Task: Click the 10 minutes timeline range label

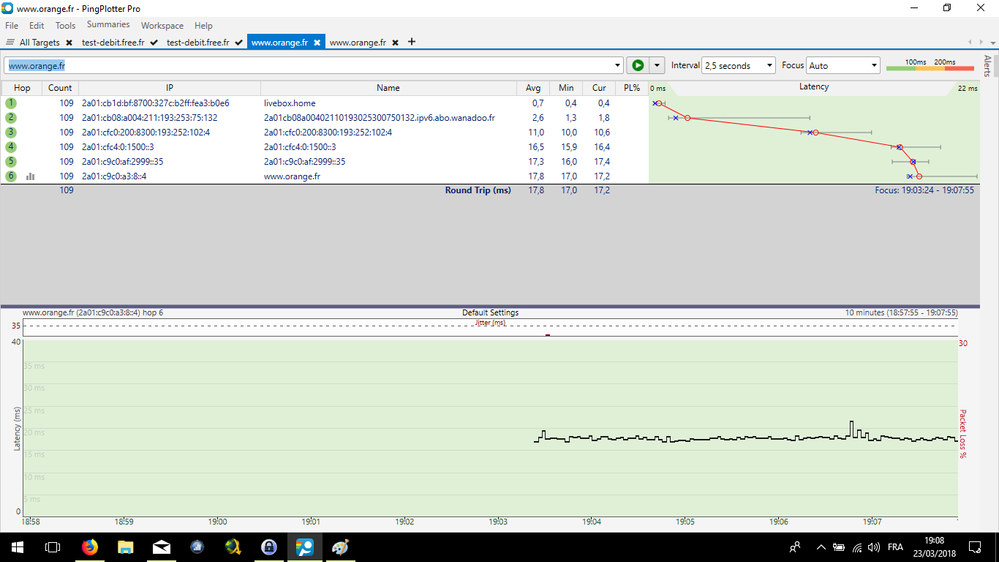Action: (901, 312)
